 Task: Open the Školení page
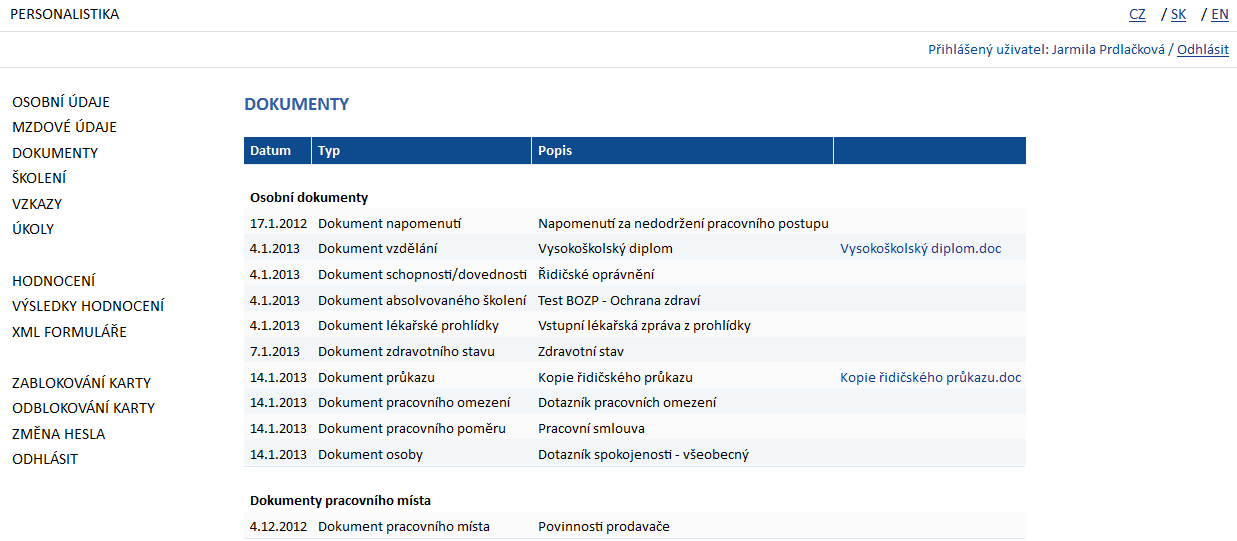[39, 178]
